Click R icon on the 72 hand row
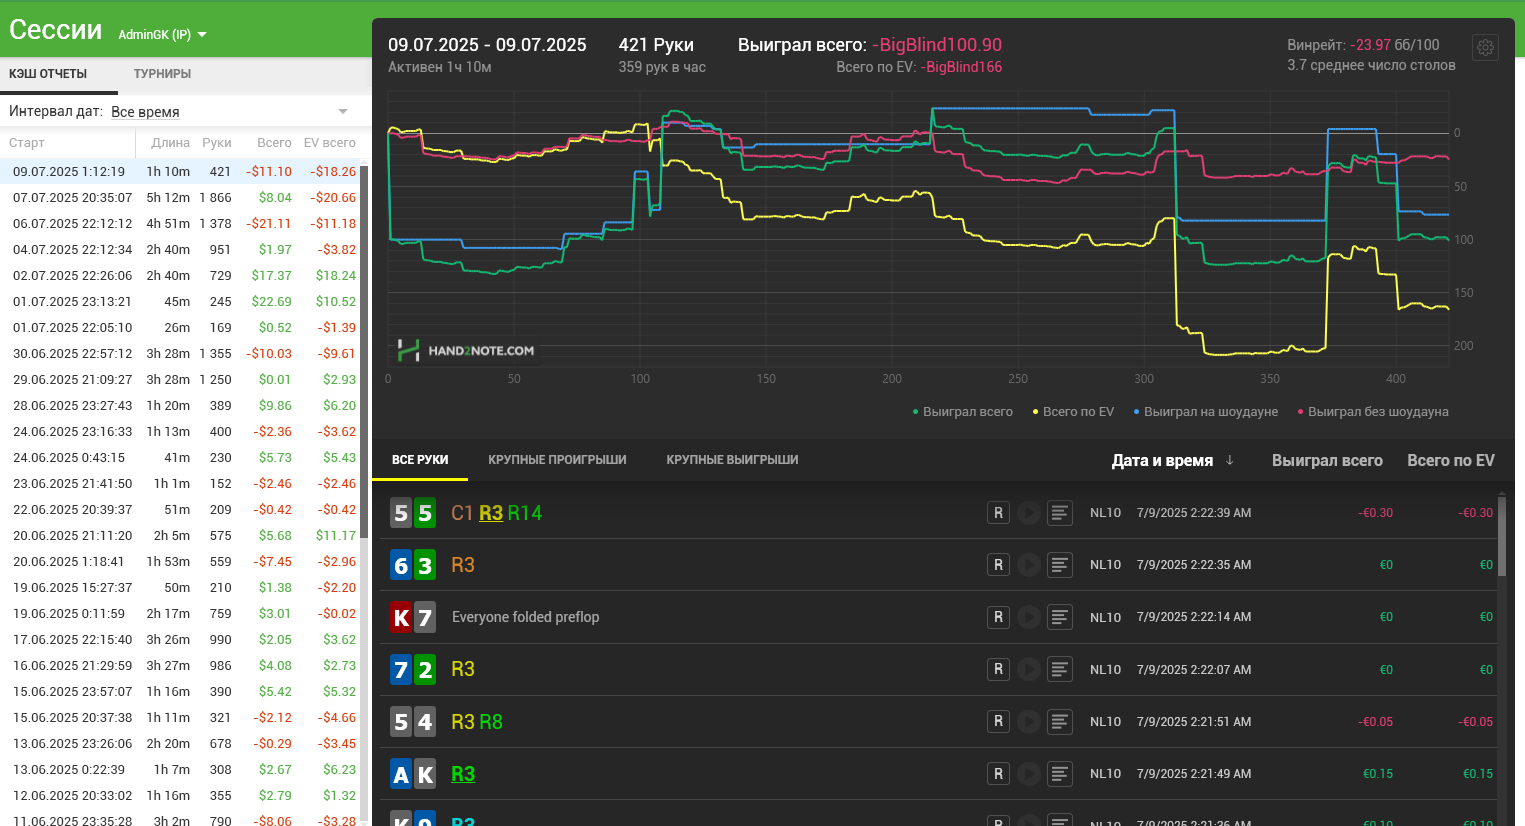Screen dimensions: 1525x826 pos(998,669)
